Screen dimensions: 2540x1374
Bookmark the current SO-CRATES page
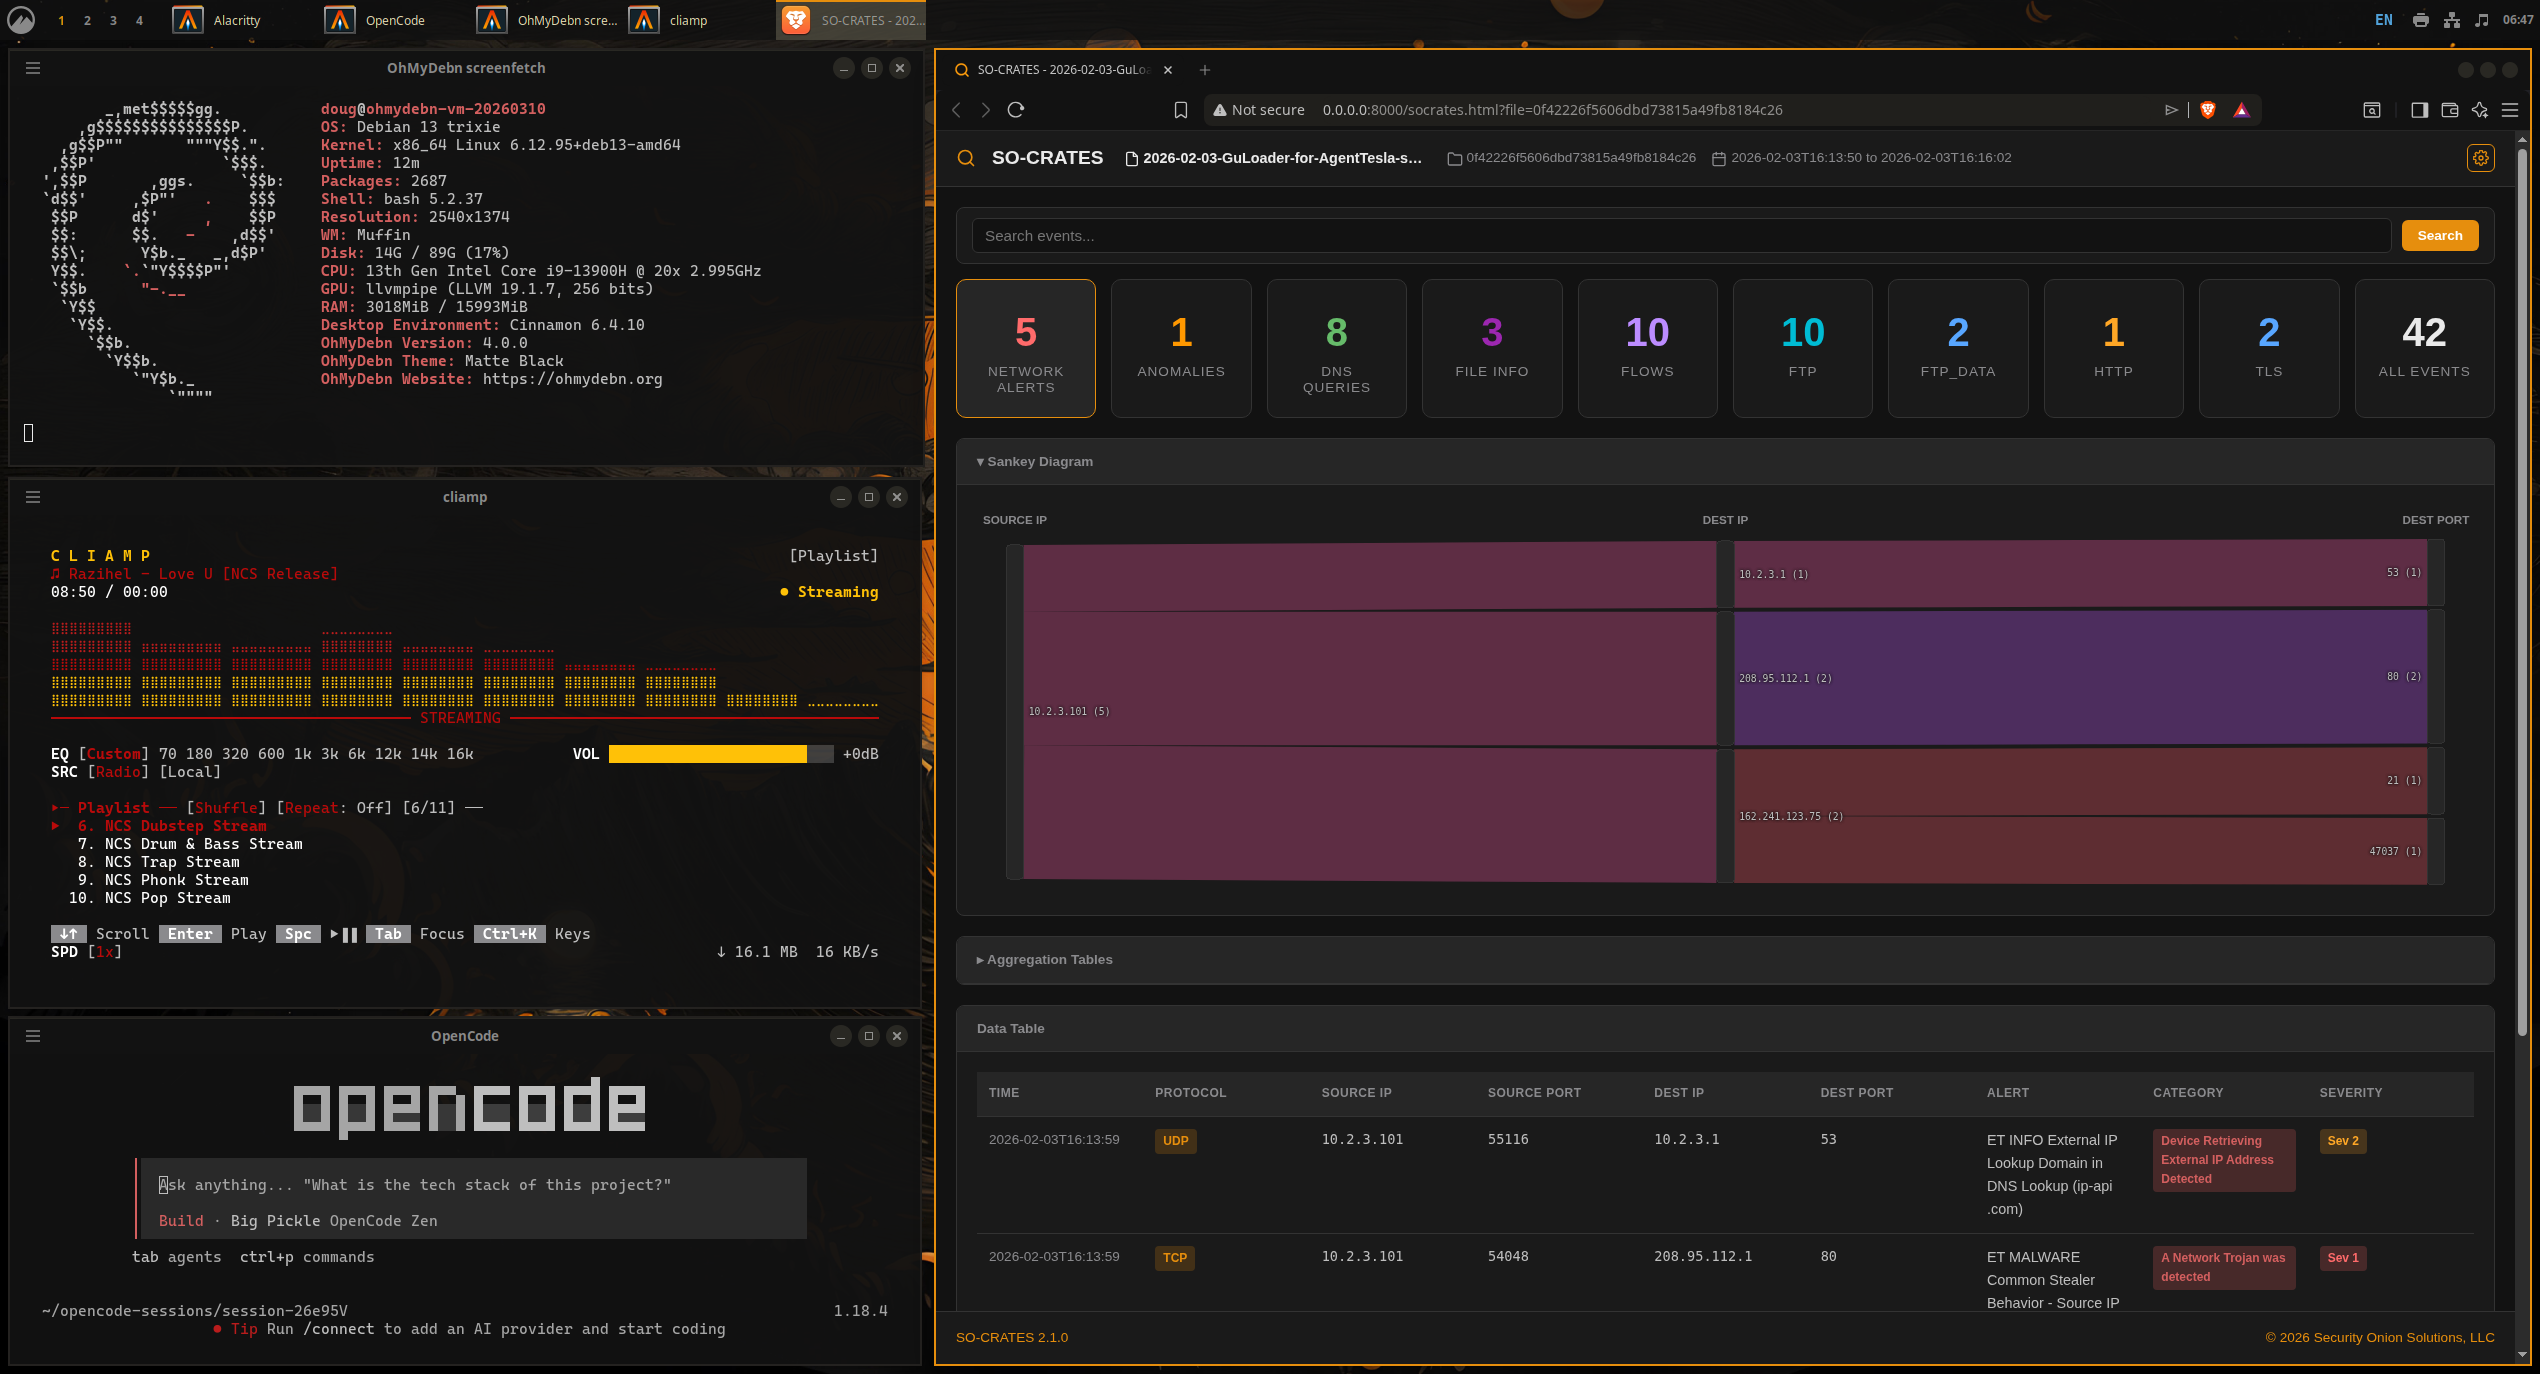tap(1181, 110)
